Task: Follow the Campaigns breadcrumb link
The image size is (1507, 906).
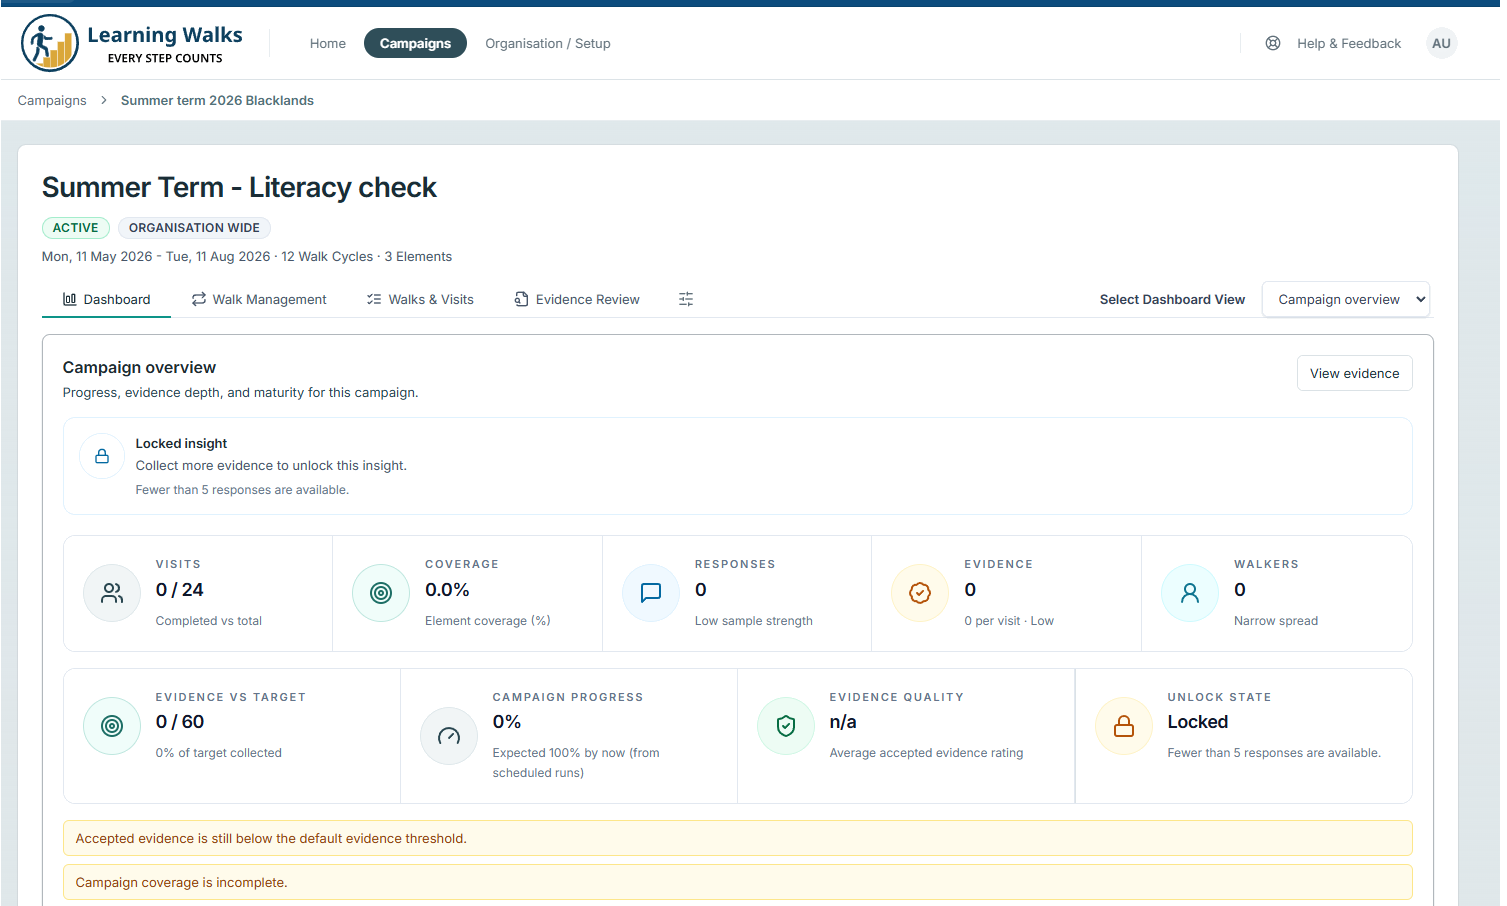Action: [52, 100]
